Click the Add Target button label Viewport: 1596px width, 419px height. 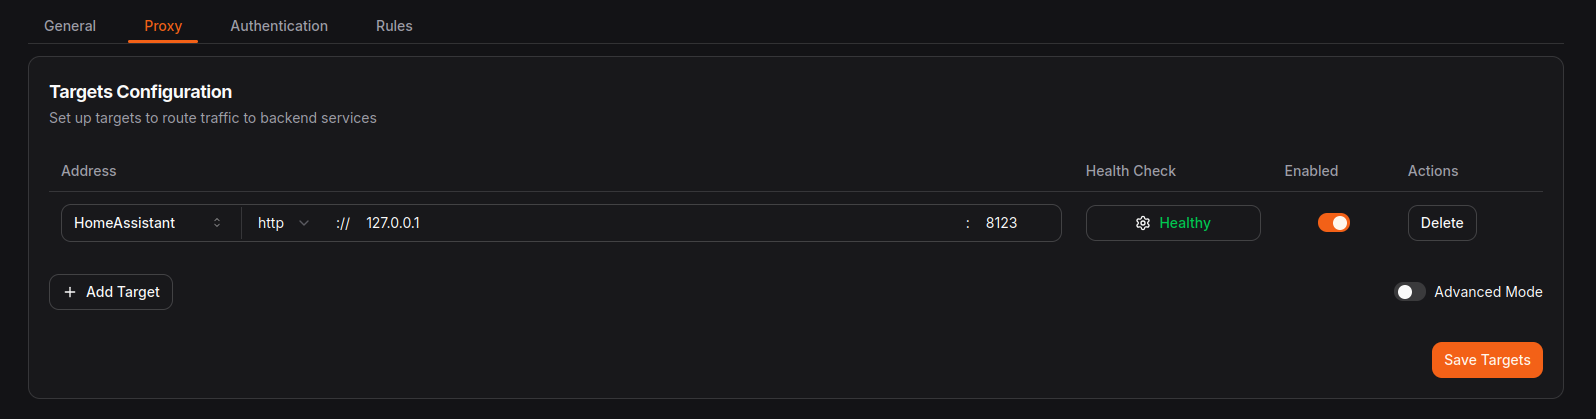[x=123, y=292]
